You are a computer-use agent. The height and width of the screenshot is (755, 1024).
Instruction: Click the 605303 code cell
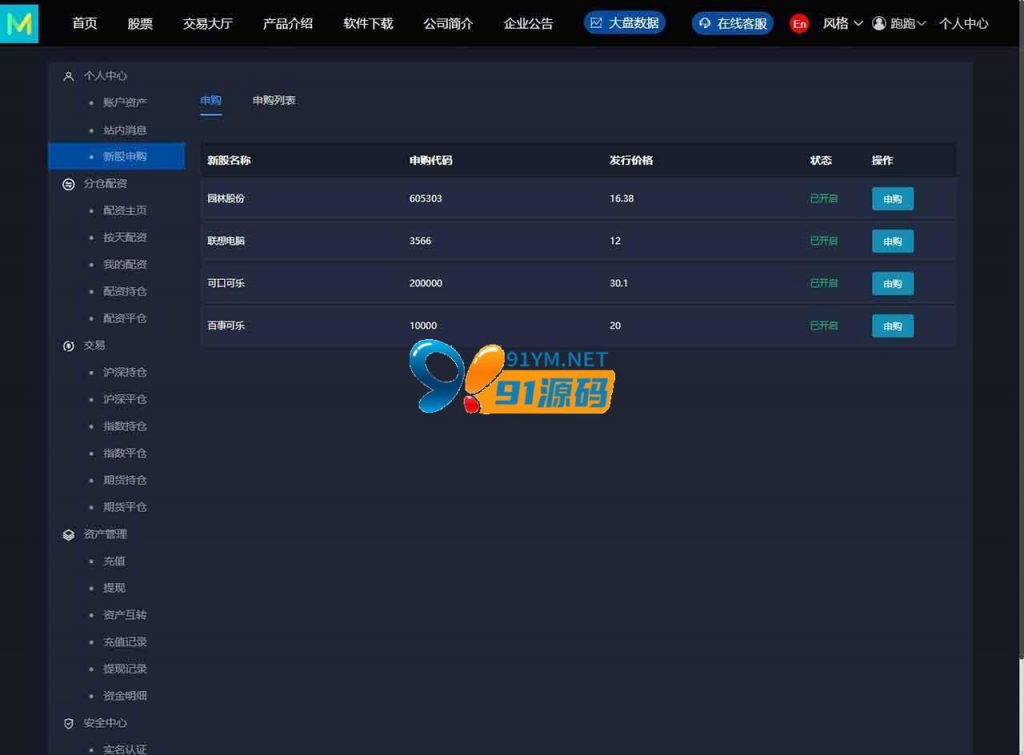pos(426,199)
